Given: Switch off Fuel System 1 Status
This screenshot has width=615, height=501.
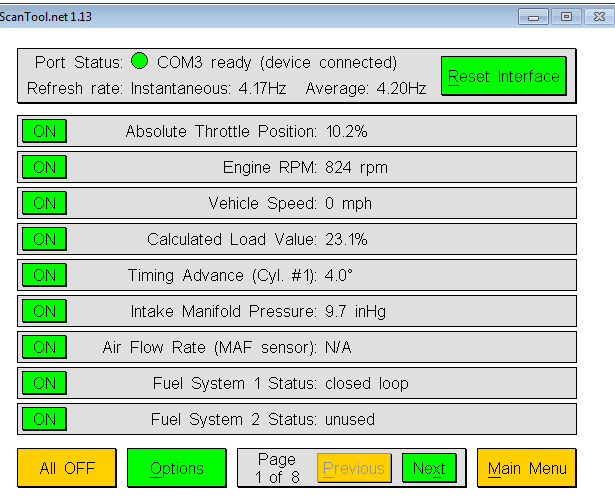Looking at the screenshot, I should pyautogui.click(x=44, y=383).
